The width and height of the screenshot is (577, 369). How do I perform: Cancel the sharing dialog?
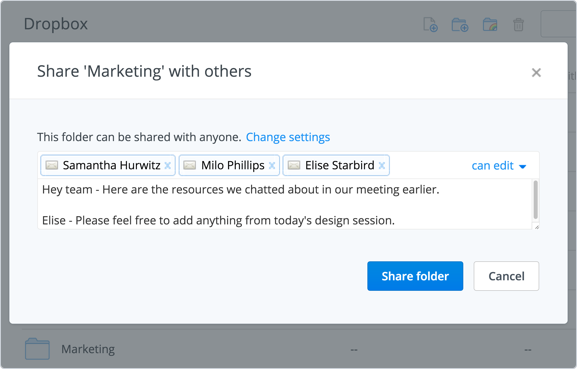point(506,276)
